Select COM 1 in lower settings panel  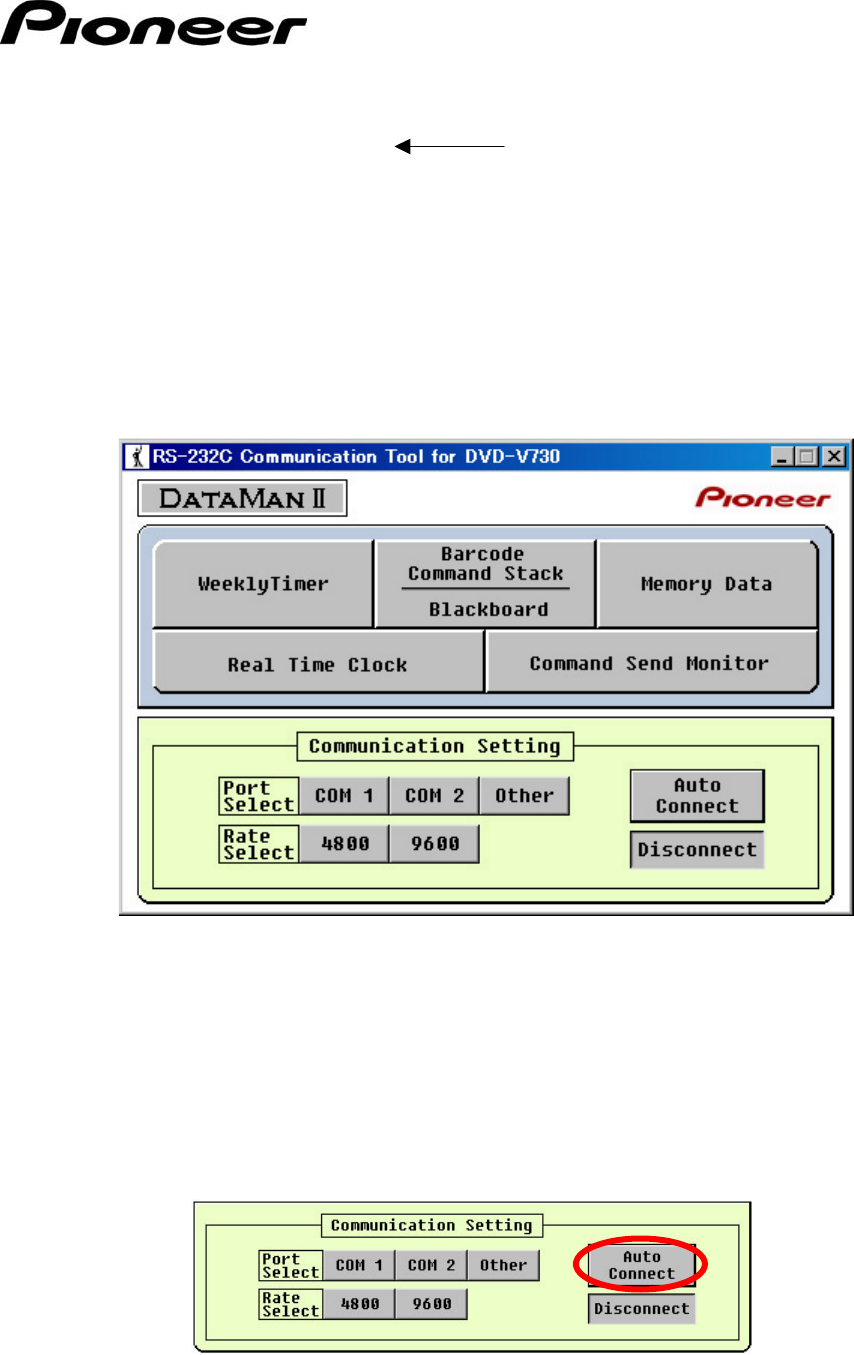point(358,1265)
